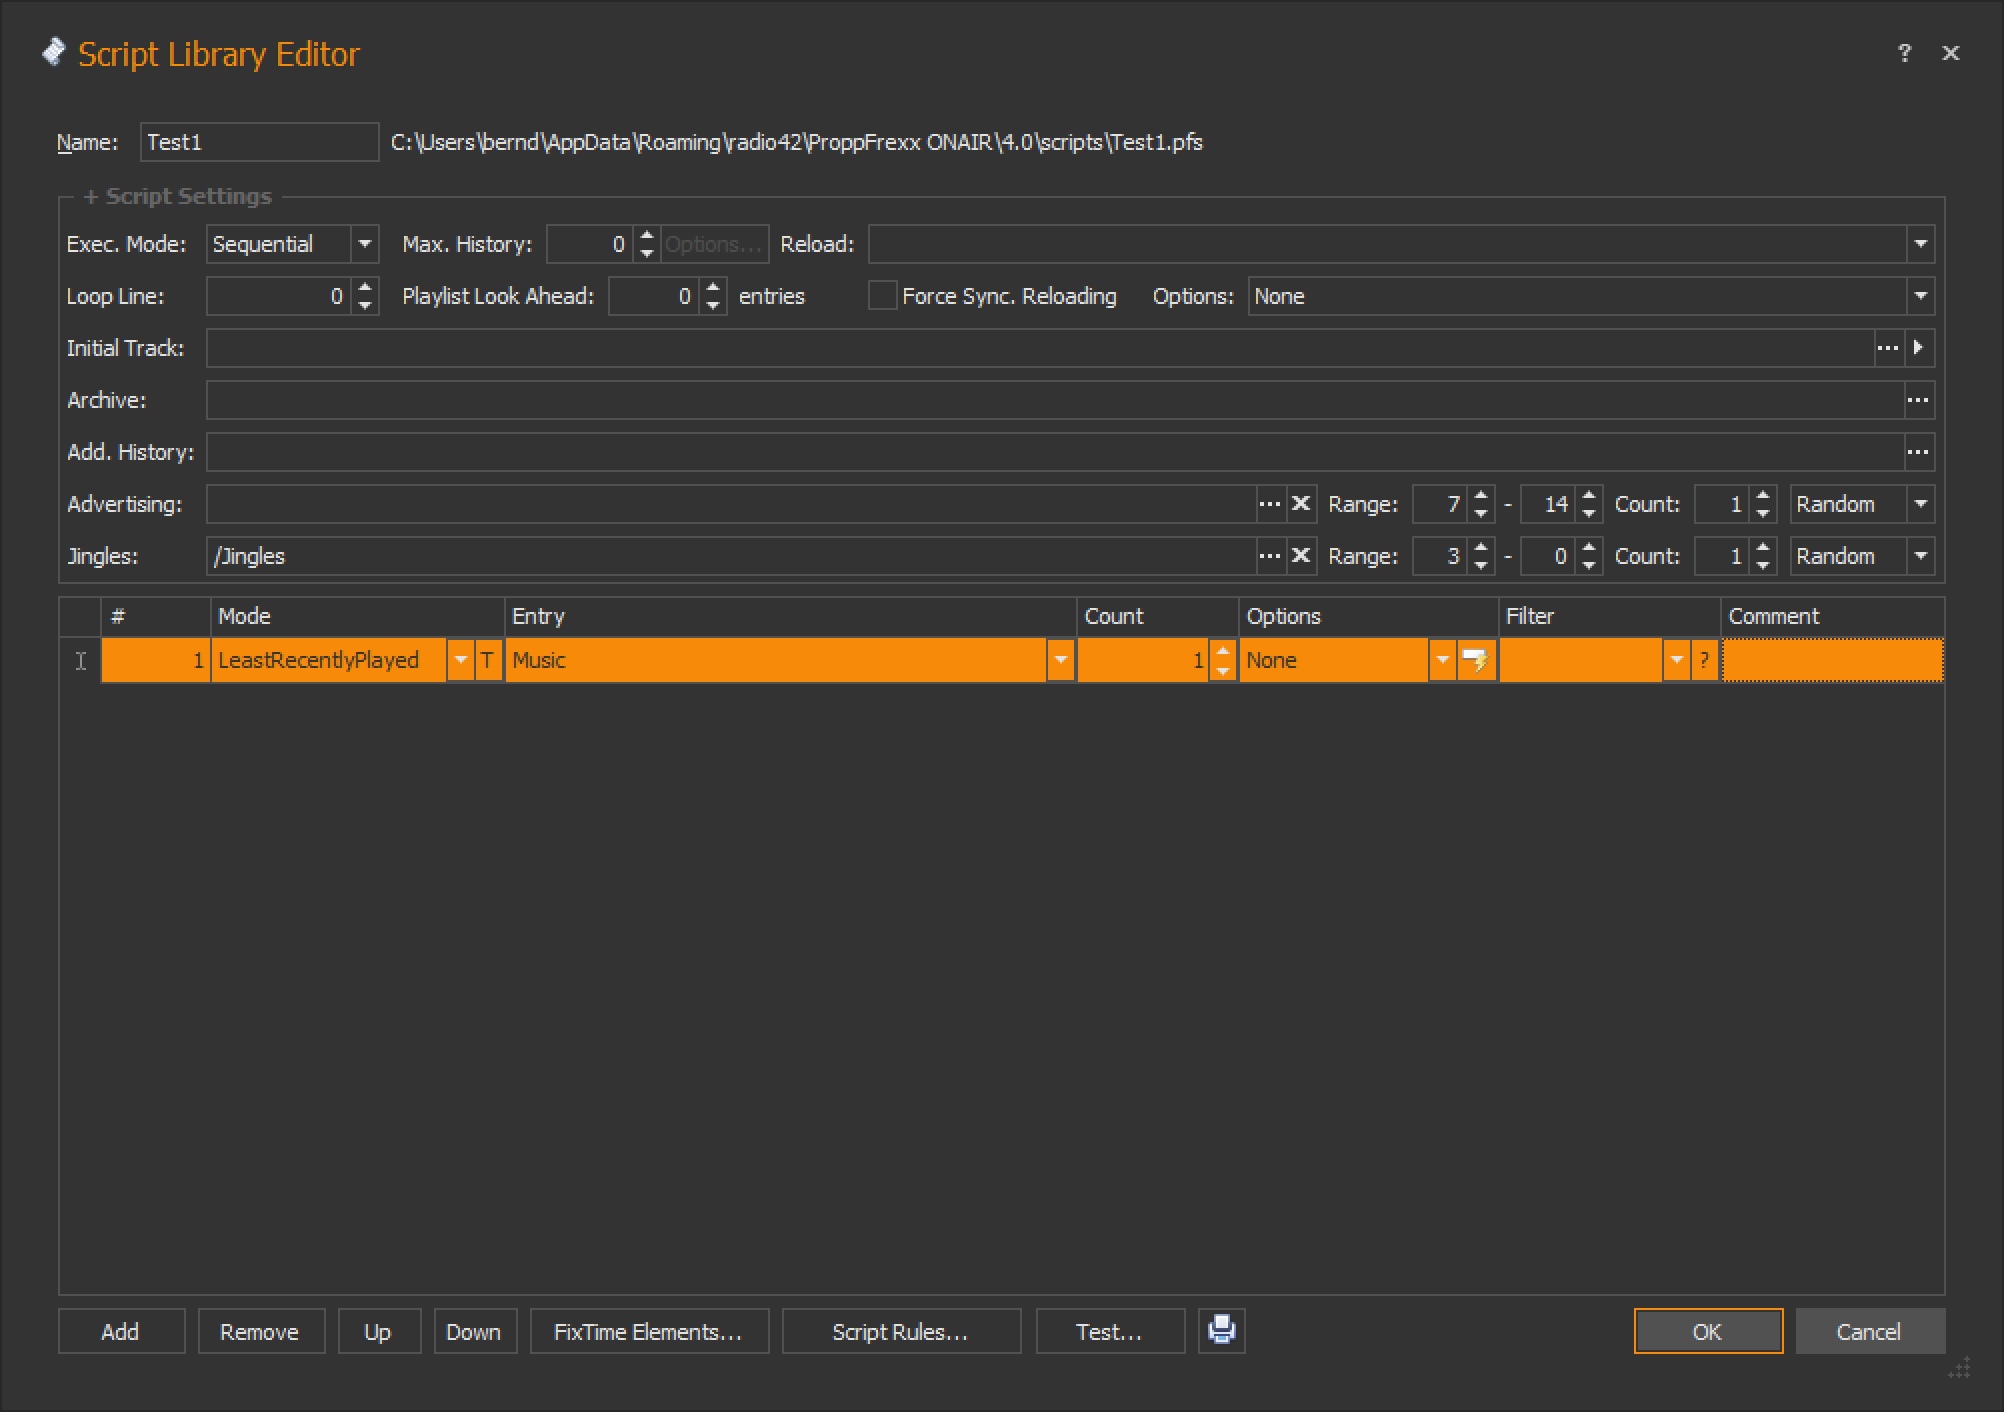Click the T button in Mode cell

tap(487, 660)
